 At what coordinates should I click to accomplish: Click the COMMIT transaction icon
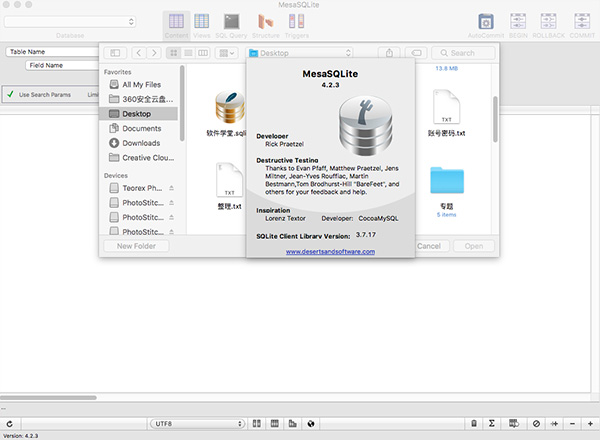click(x=582, y=26)
